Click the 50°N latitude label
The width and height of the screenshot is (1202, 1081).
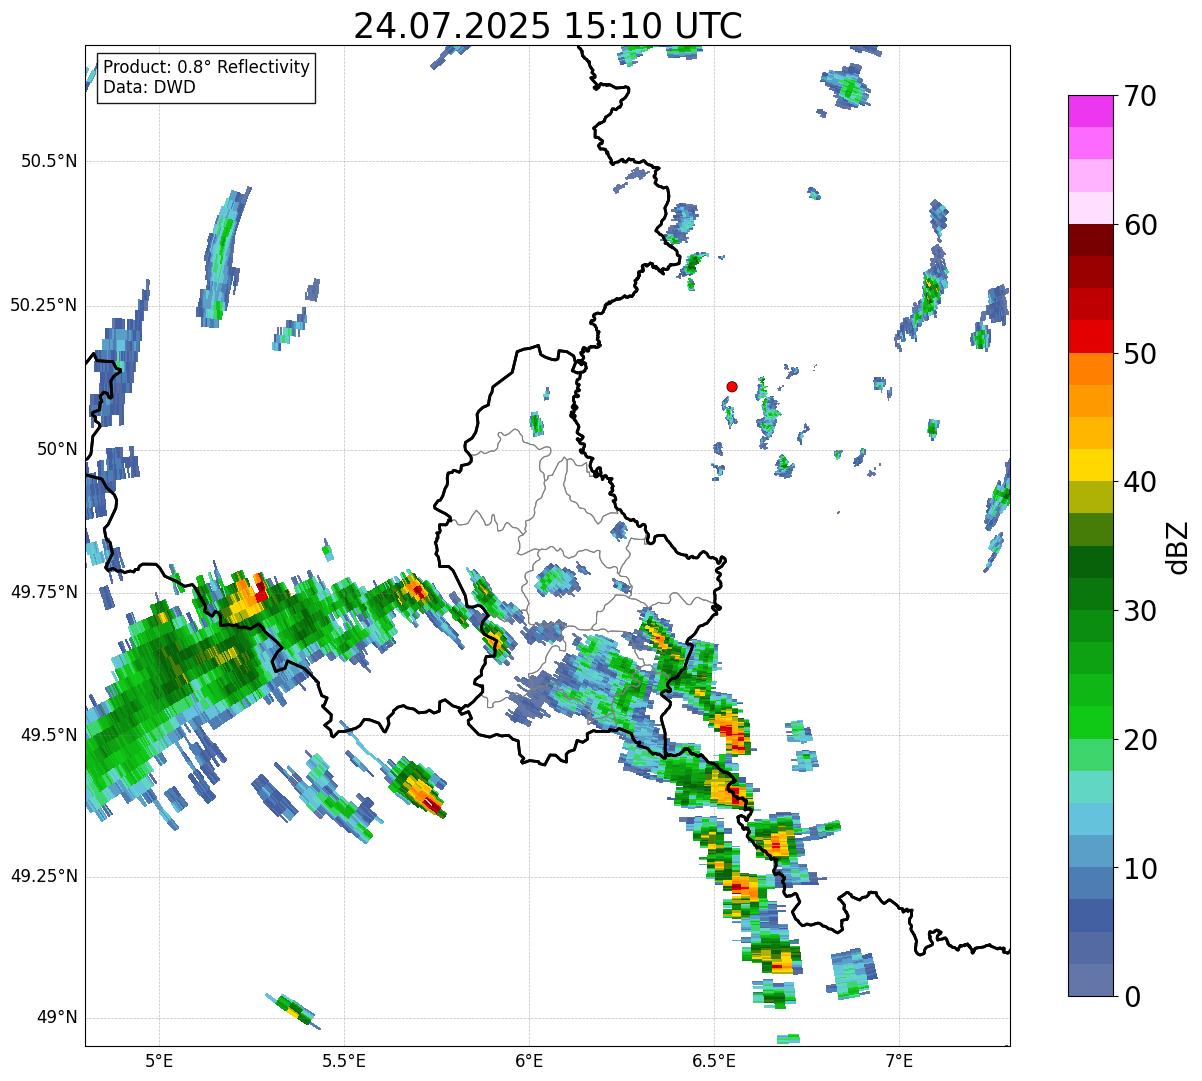pyautogui.click(x=58, y=449)
